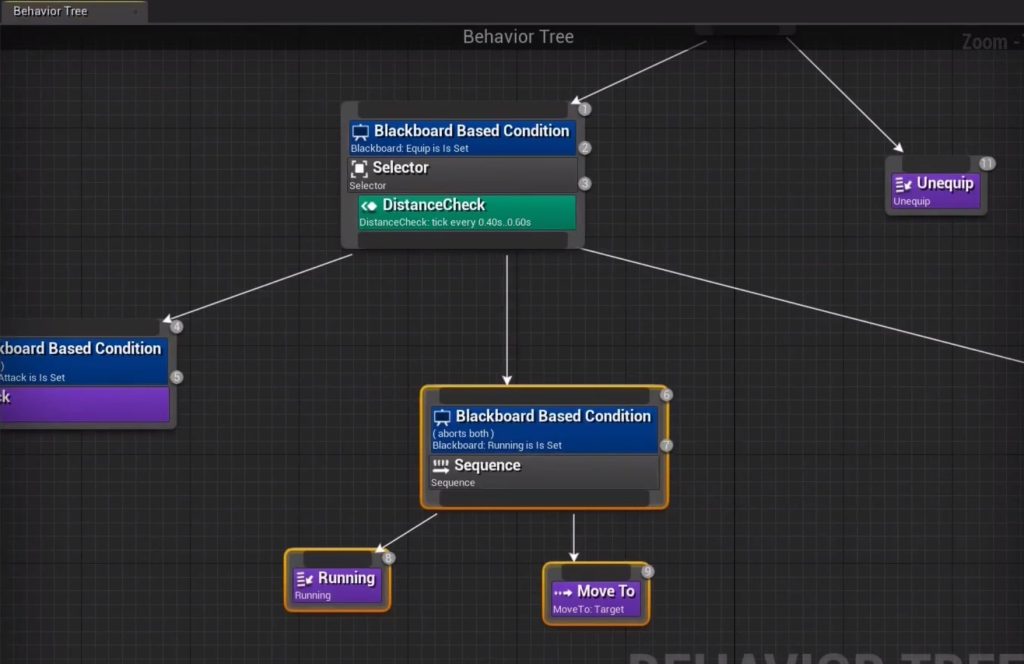Image resolution: width=1024 pixels, height=664 pixels.
Task: Click the Unequip task icon
Action: point(903,185)
